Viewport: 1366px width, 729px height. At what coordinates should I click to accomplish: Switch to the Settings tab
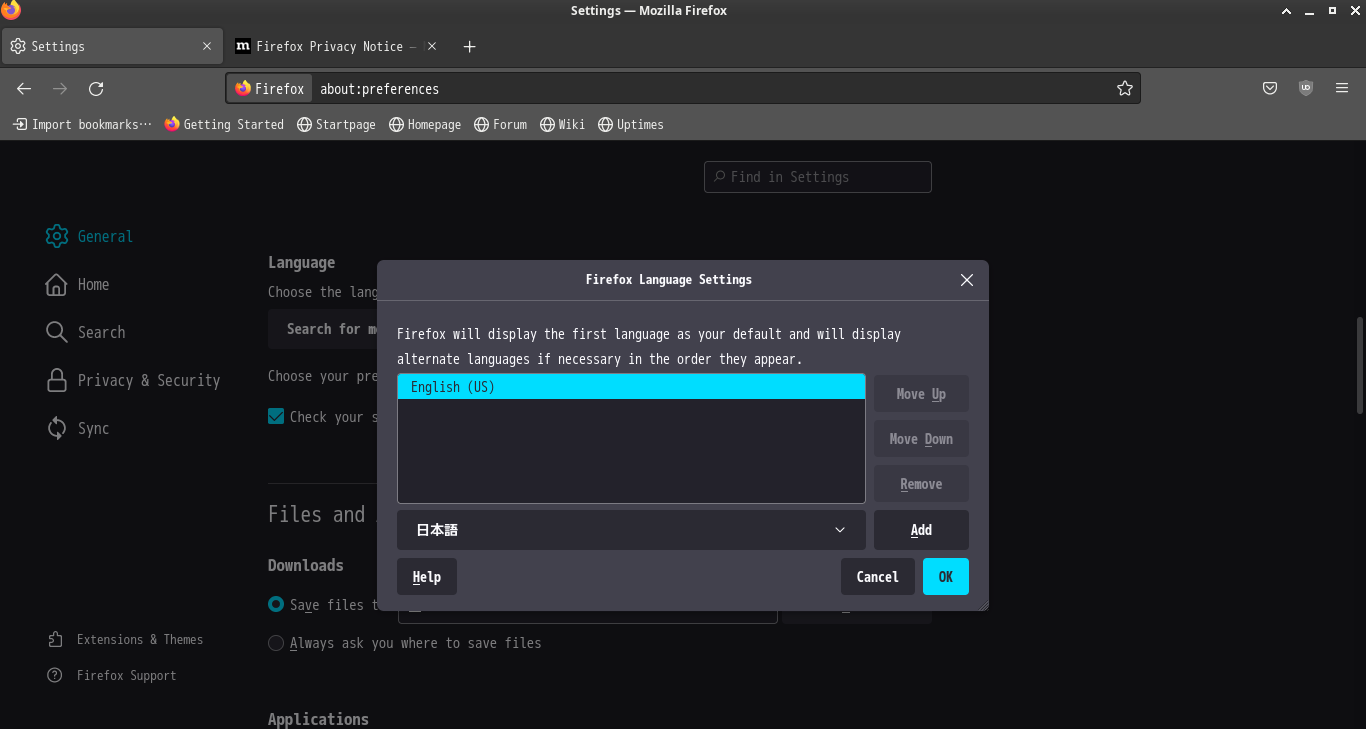[x=111, y=47]
